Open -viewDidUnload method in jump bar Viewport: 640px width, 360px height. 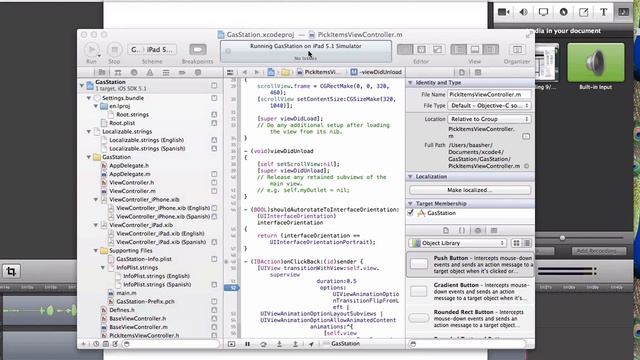click(376, 72)
